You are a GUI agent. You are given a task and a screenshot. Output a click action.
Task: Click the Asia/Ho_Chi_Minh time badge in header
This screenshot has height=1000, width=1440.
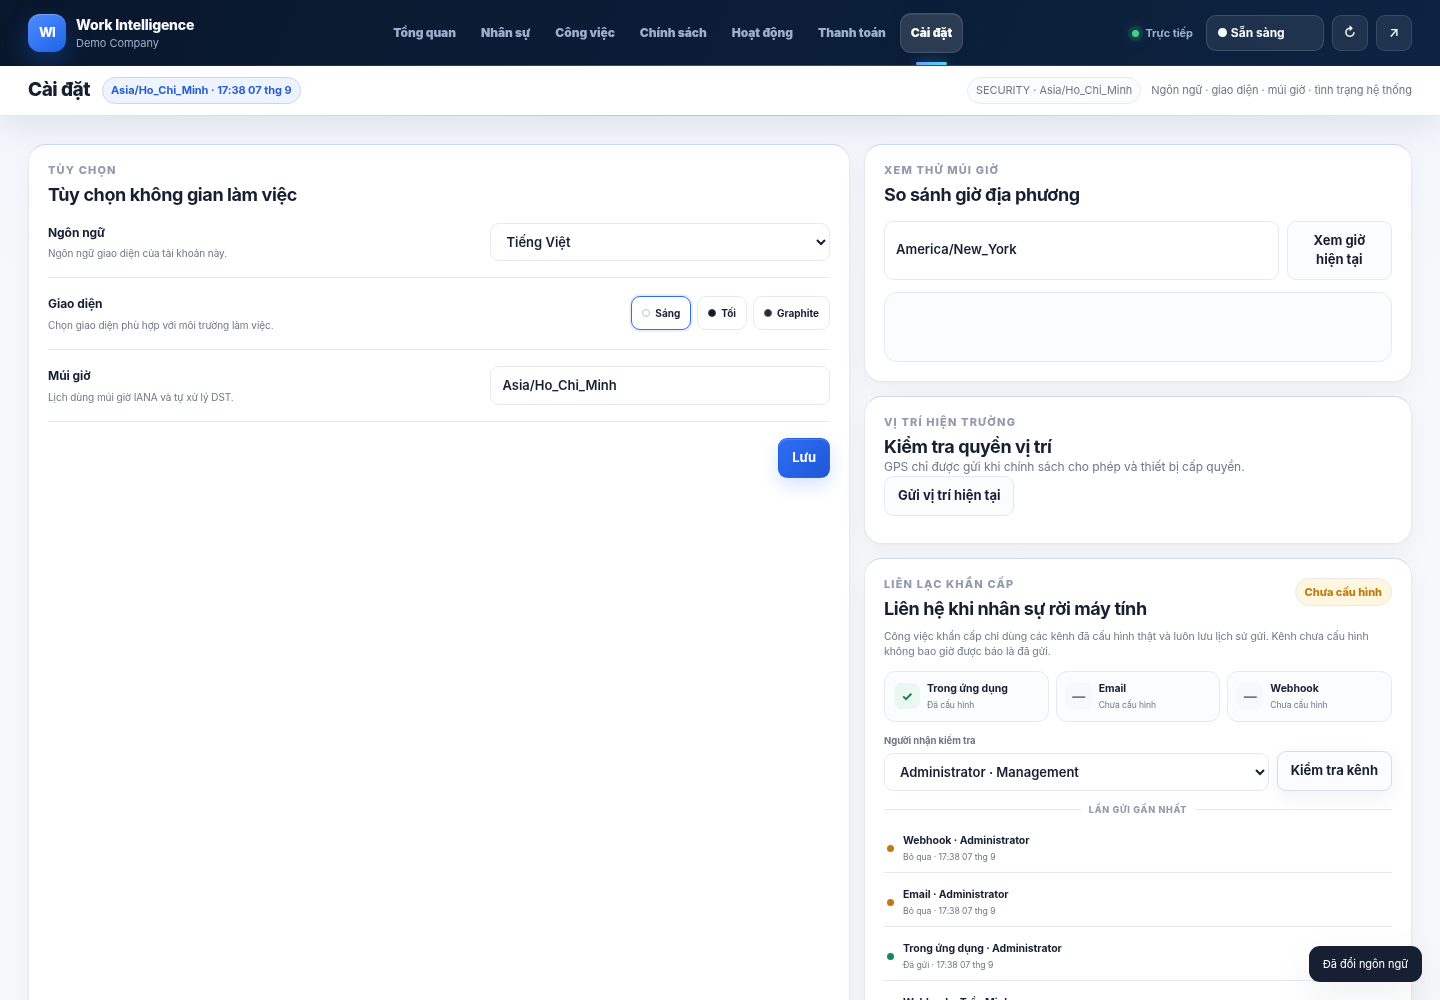point(201,90)
